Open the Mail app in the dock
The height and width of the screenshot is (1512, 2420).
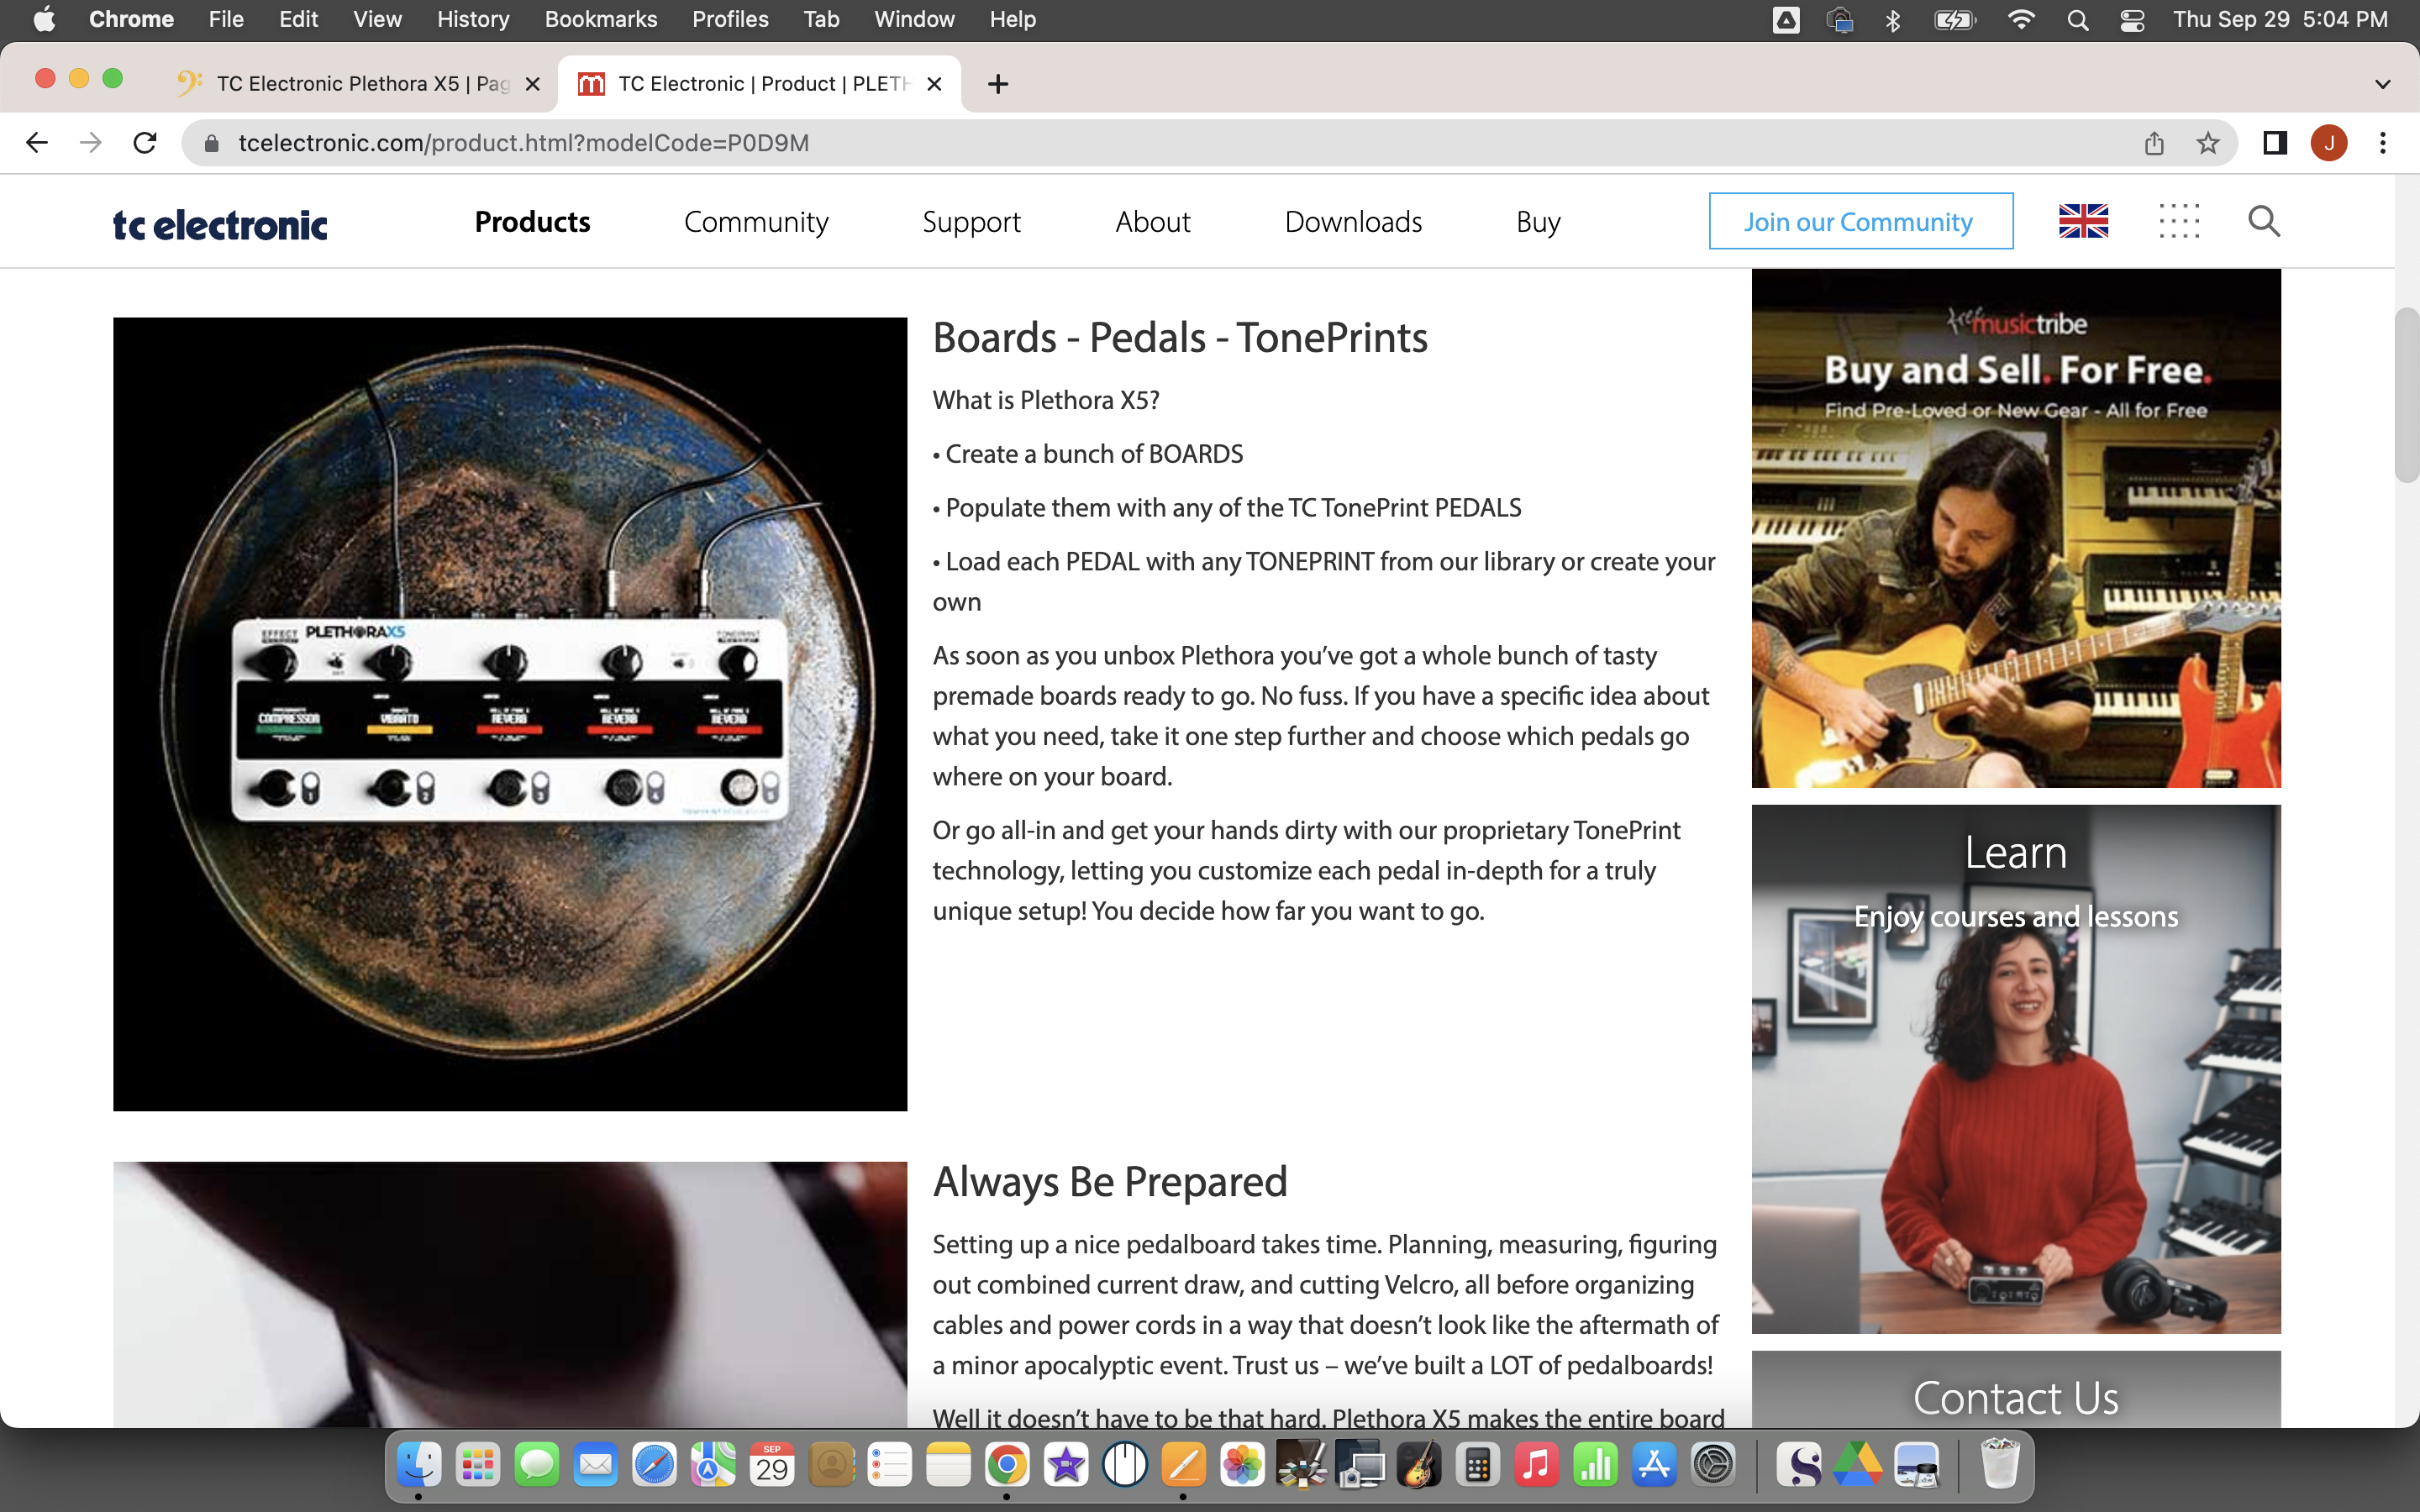595,1465
